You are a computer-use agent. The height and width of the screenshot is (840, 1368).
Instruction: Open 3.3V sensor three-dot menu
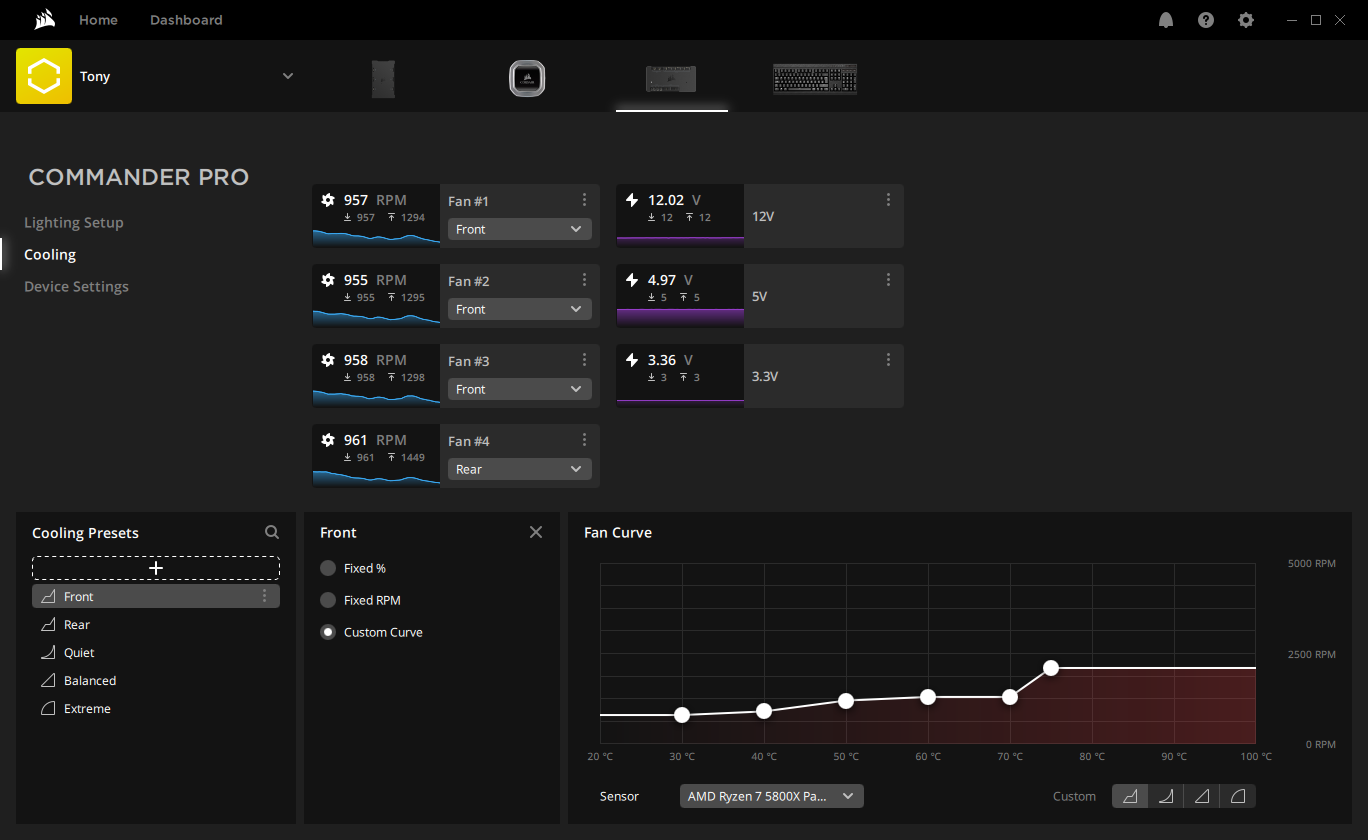tap(889, 360)
